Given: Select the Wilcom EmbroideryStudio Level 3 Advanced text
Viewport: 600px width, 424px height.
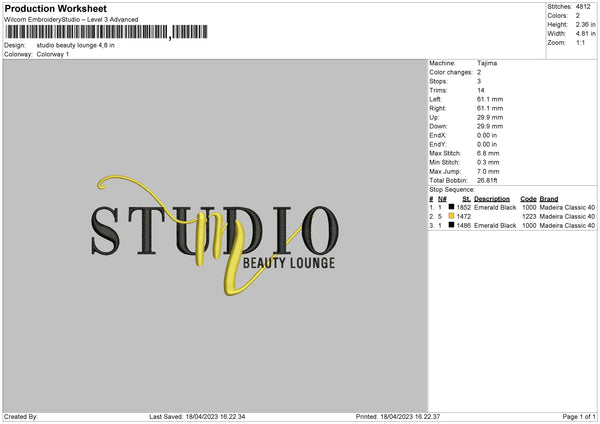Looking at the screenshot, I should (71, 20).
